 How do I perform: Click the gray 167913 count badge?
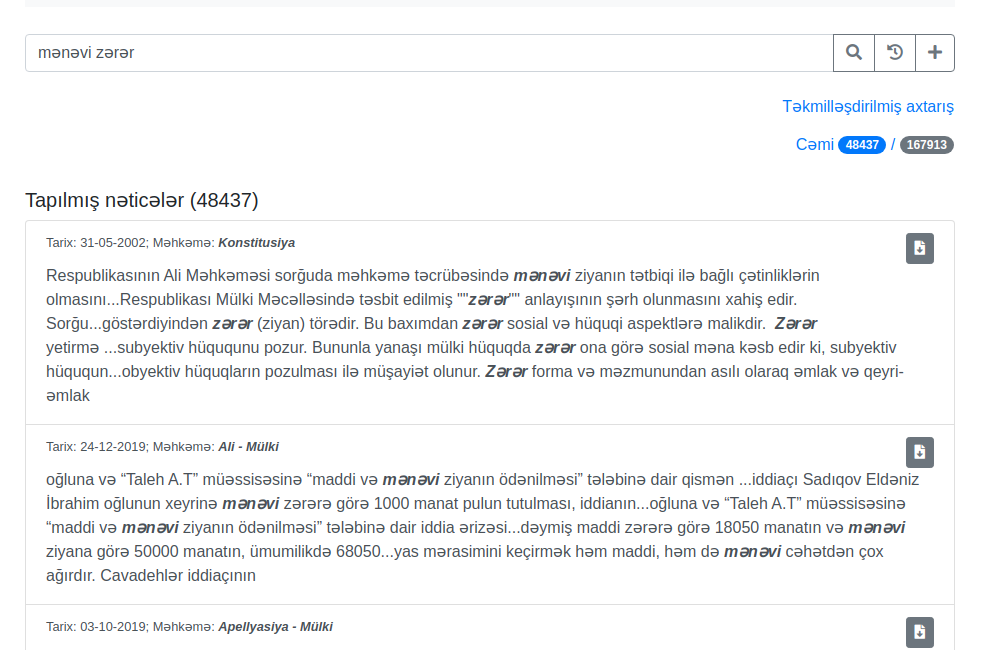click(x=927, y=145)
